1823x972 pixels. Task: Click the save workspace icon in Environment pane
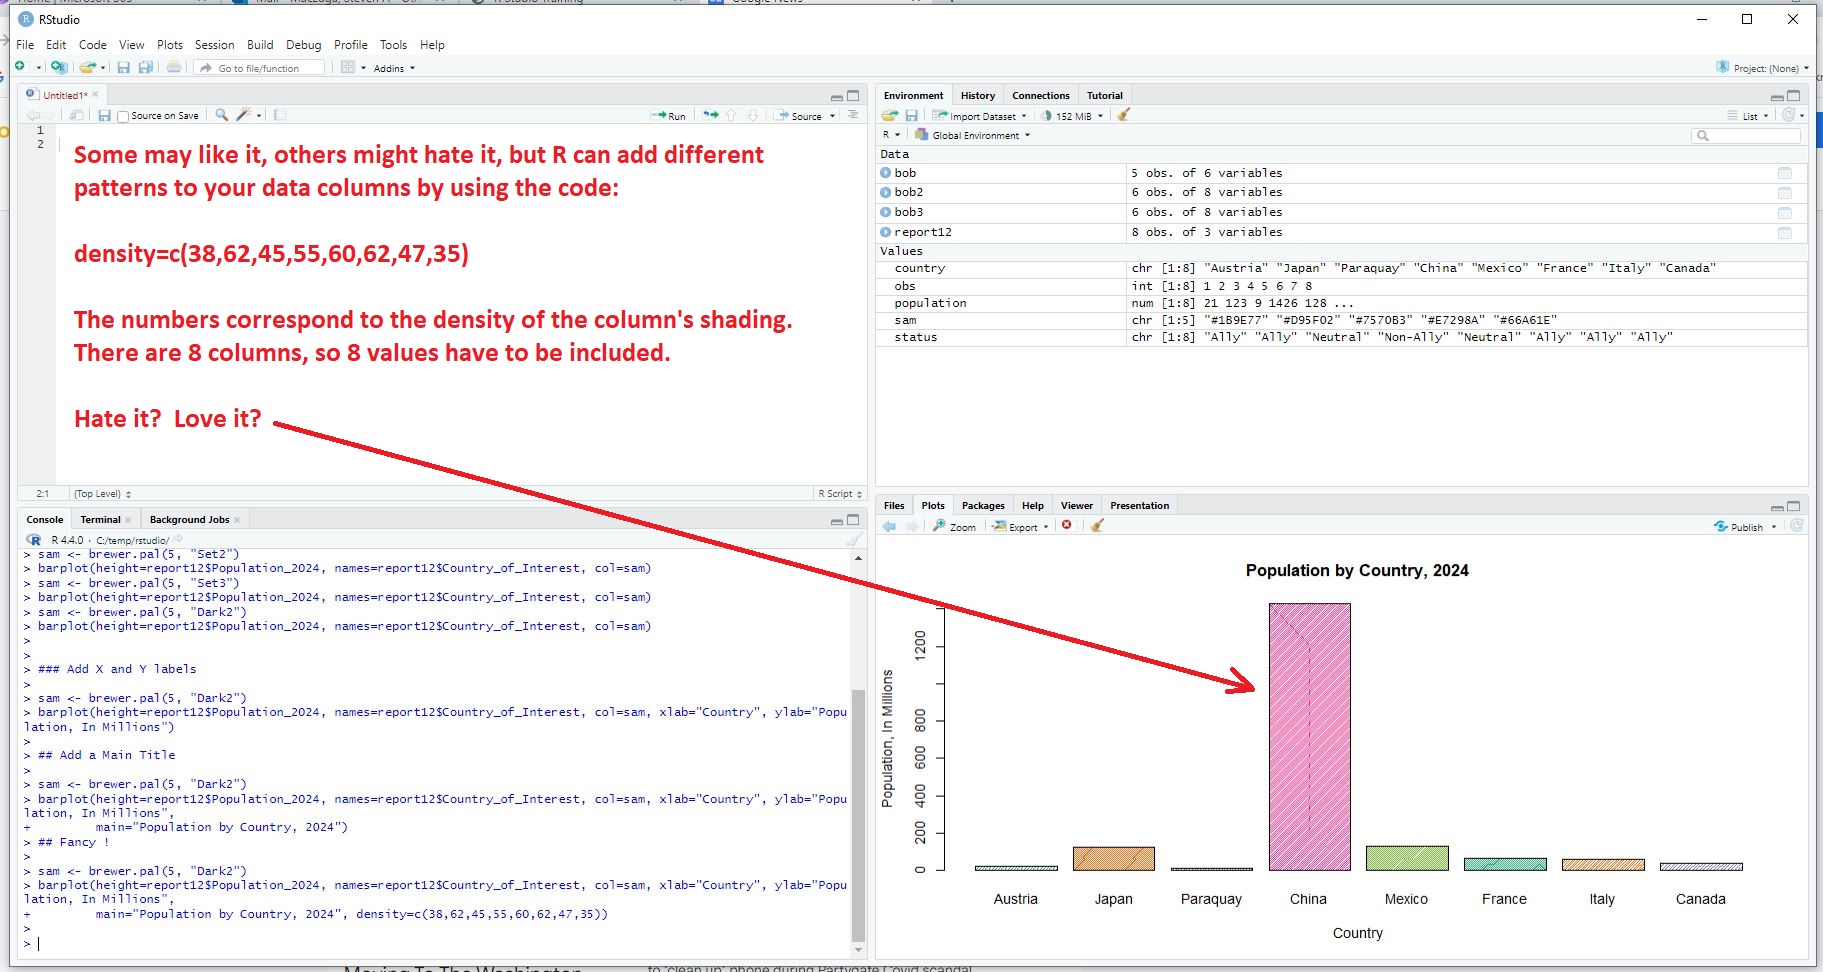tap(911, 116)
